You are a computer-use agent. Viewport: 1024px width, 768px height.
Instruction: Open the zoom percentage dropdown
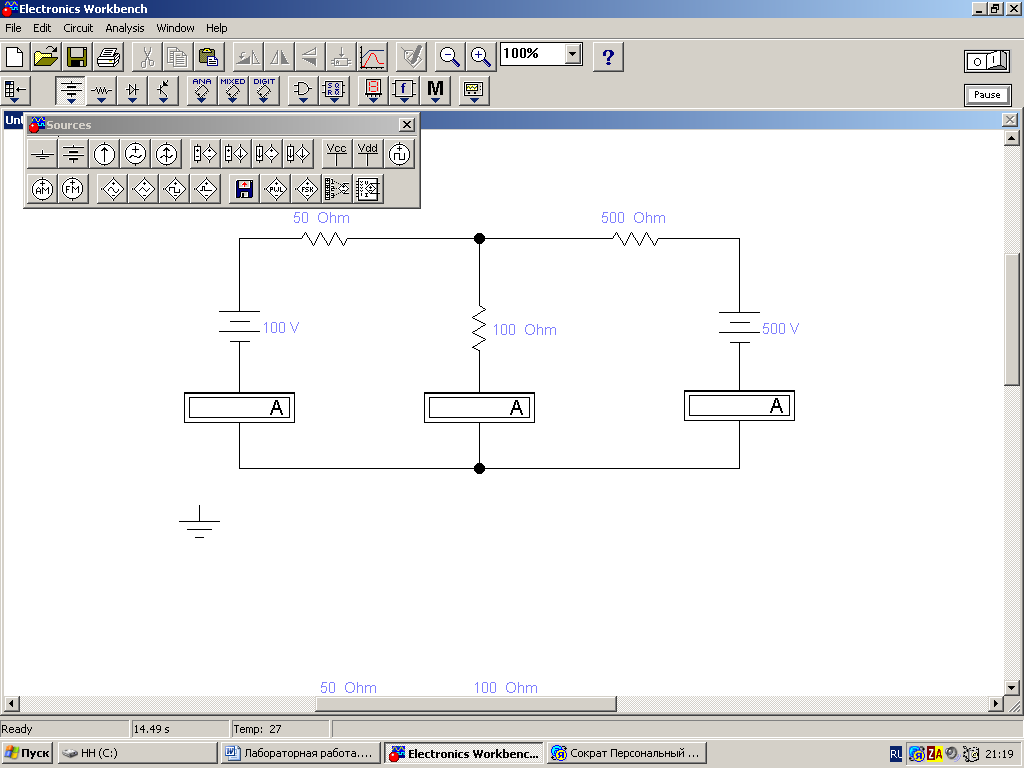[x=573, y=54]
